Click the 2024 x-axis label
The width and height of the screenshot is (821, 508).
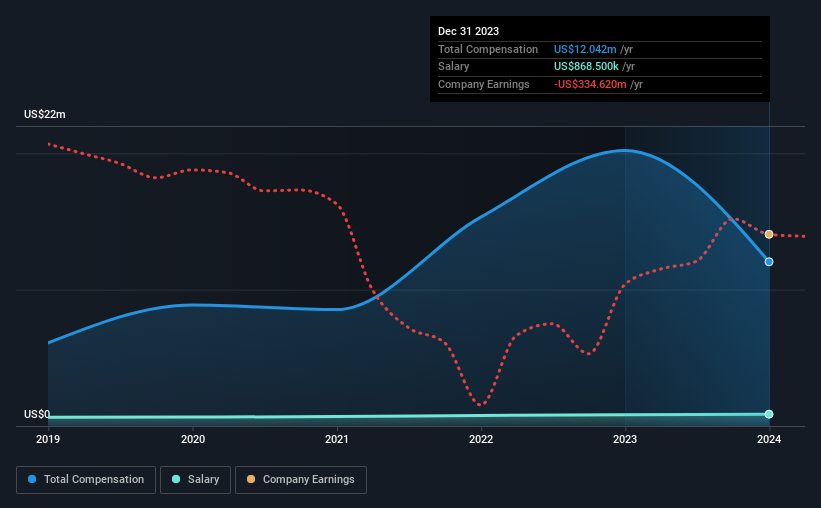point(769,439)
